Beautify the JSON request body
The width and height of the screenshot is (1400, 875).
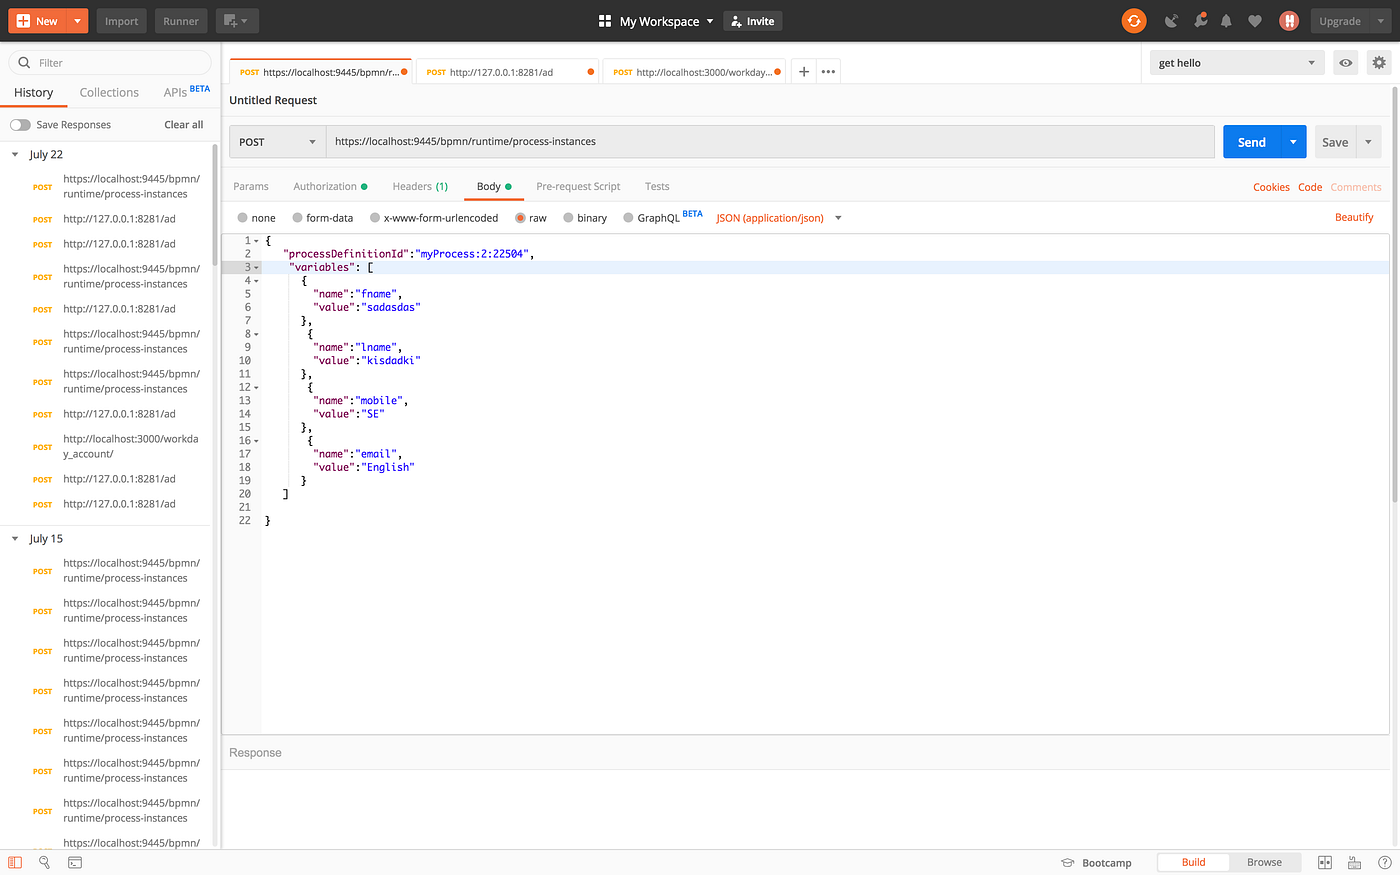tap(1354, 217)
